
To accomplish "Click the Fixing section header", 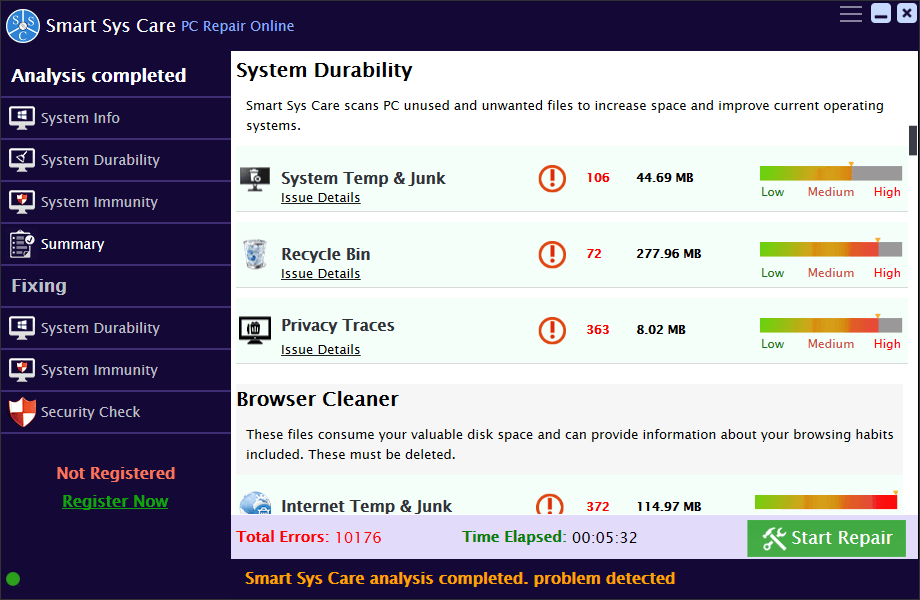I will tap(39, 286).
